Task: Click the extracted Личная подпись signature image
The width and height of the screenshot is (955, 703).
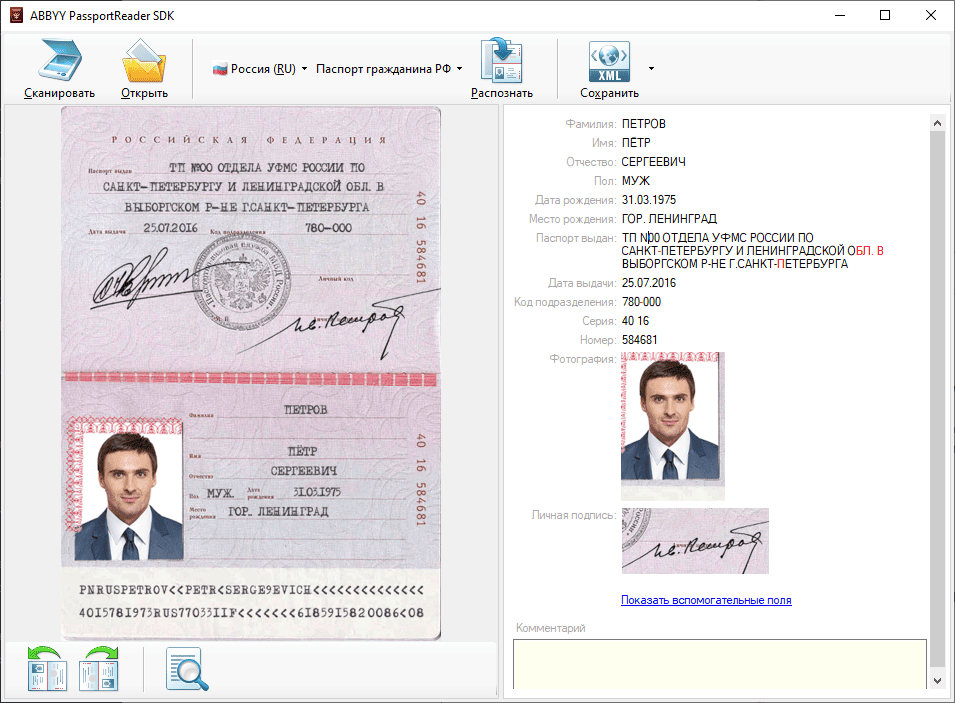Action: coord(695,541)
